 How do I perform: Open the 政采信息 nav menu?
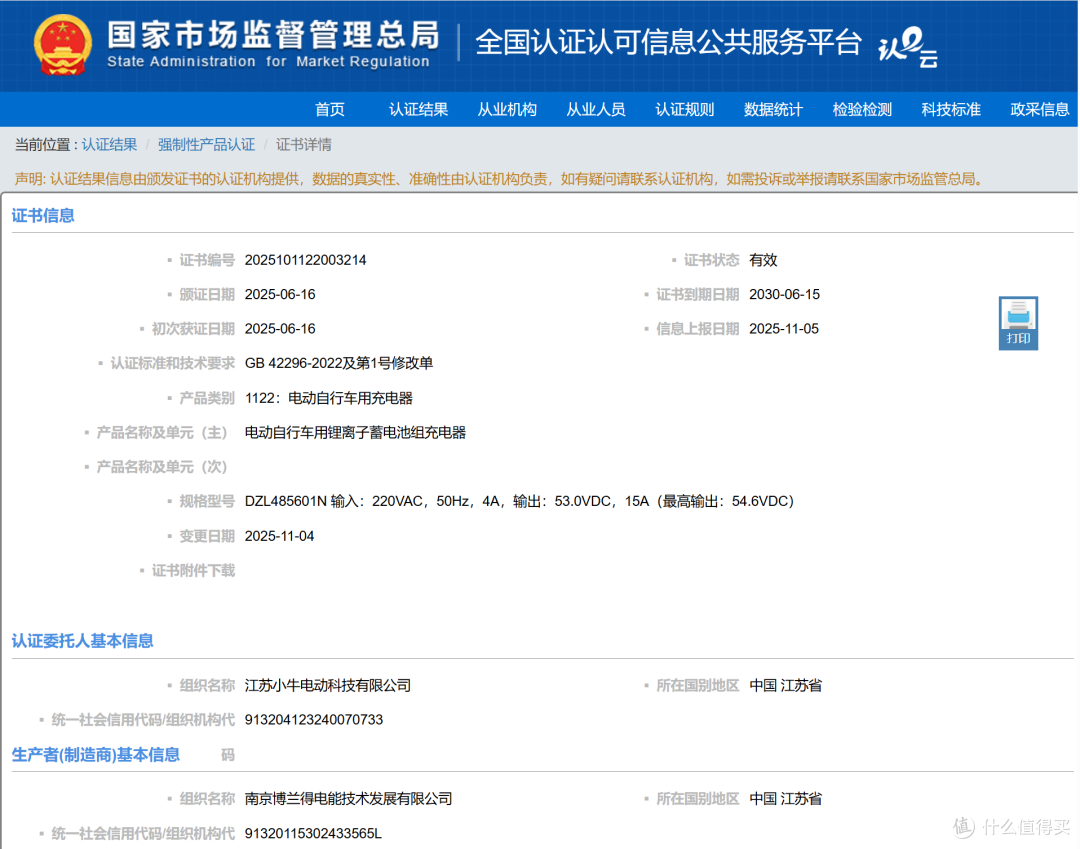1040,109
